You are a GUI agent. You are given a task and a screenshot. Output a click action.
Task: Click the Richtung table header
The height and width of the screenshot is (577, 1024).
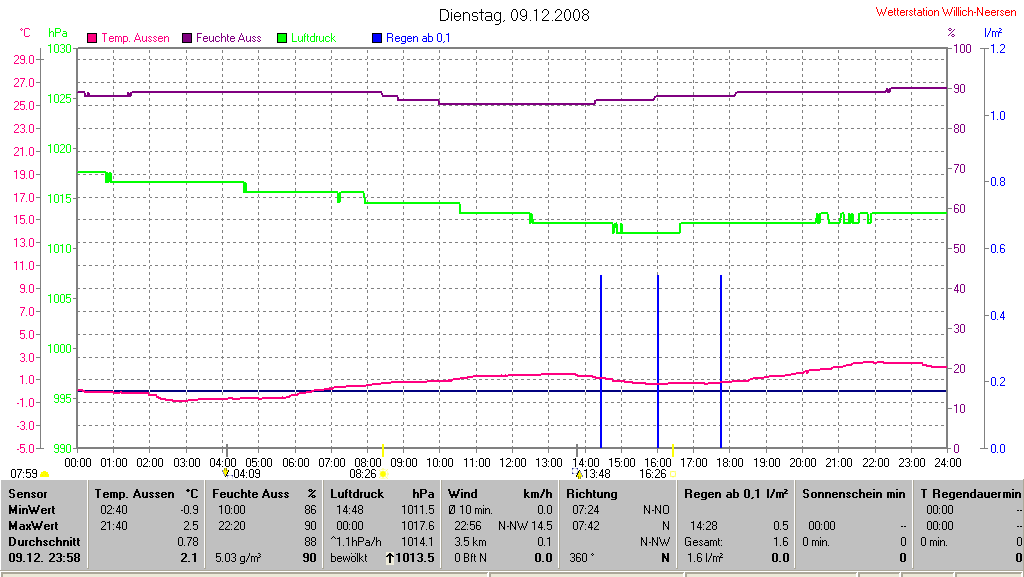(592, 494)
